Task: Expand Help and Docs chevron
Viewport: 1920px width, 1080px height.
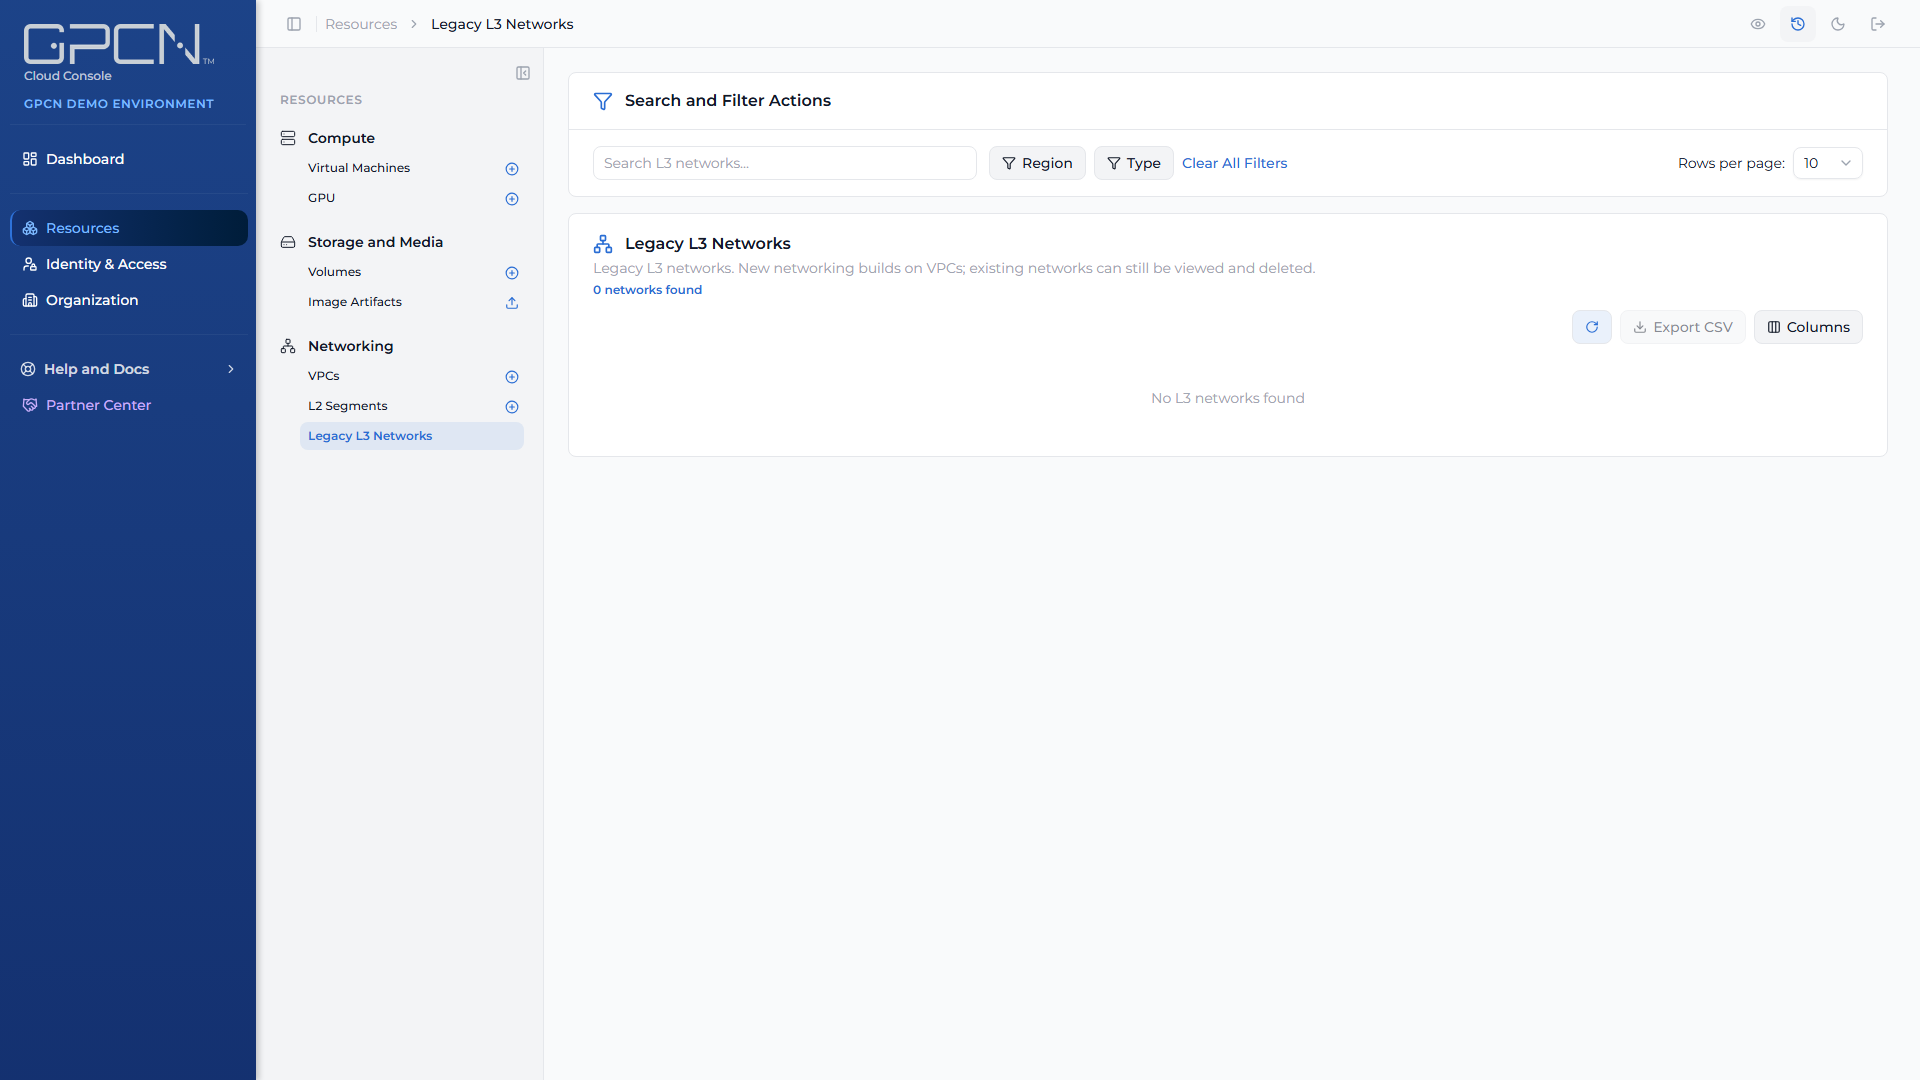Action: pyautogui.click(x=231, y=369)
